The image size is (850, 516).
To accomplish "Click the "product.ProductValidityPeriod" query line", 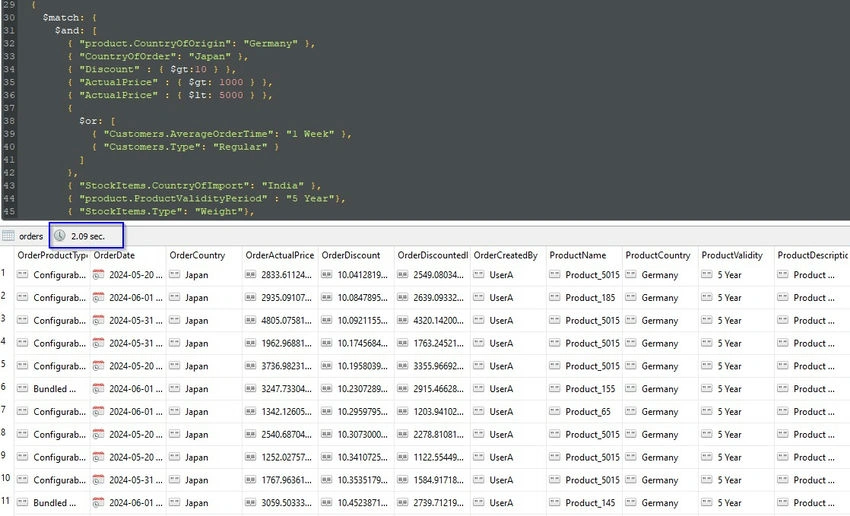I will click(x=207, y=198).
